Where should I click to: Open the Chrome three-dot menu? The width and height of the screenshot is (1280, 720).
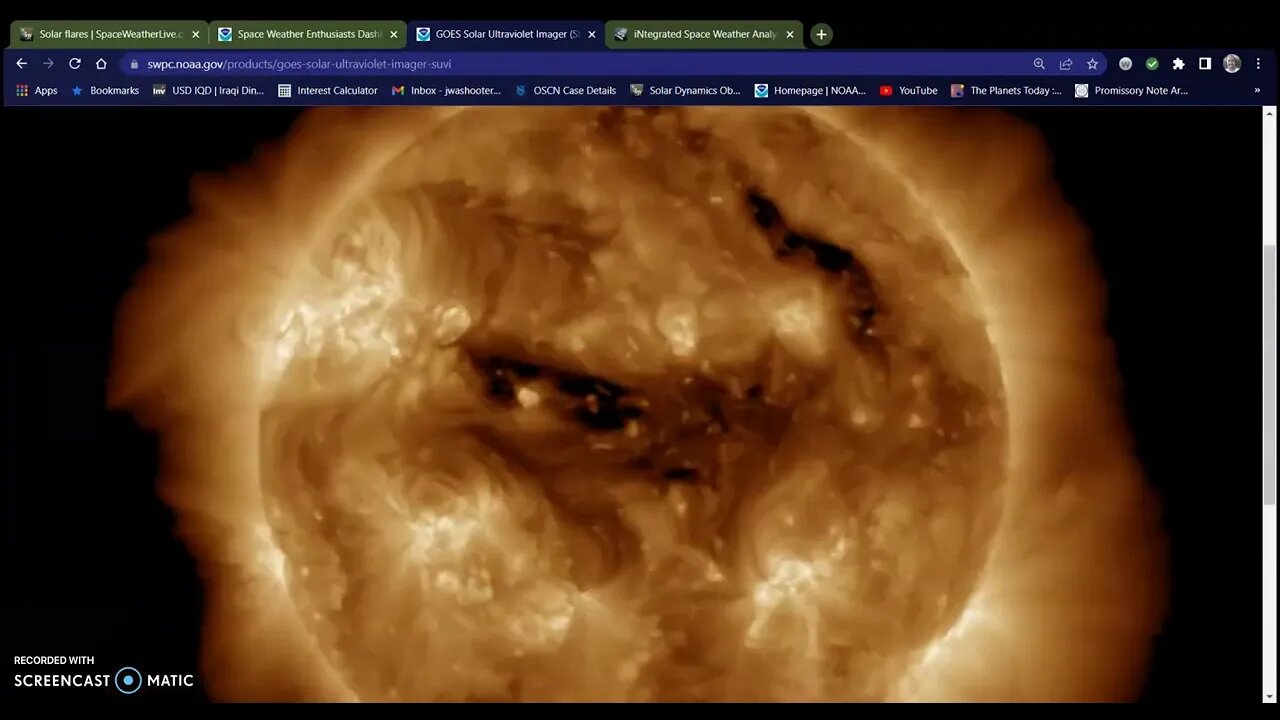pyautogui.click(x=1258, y=63)
